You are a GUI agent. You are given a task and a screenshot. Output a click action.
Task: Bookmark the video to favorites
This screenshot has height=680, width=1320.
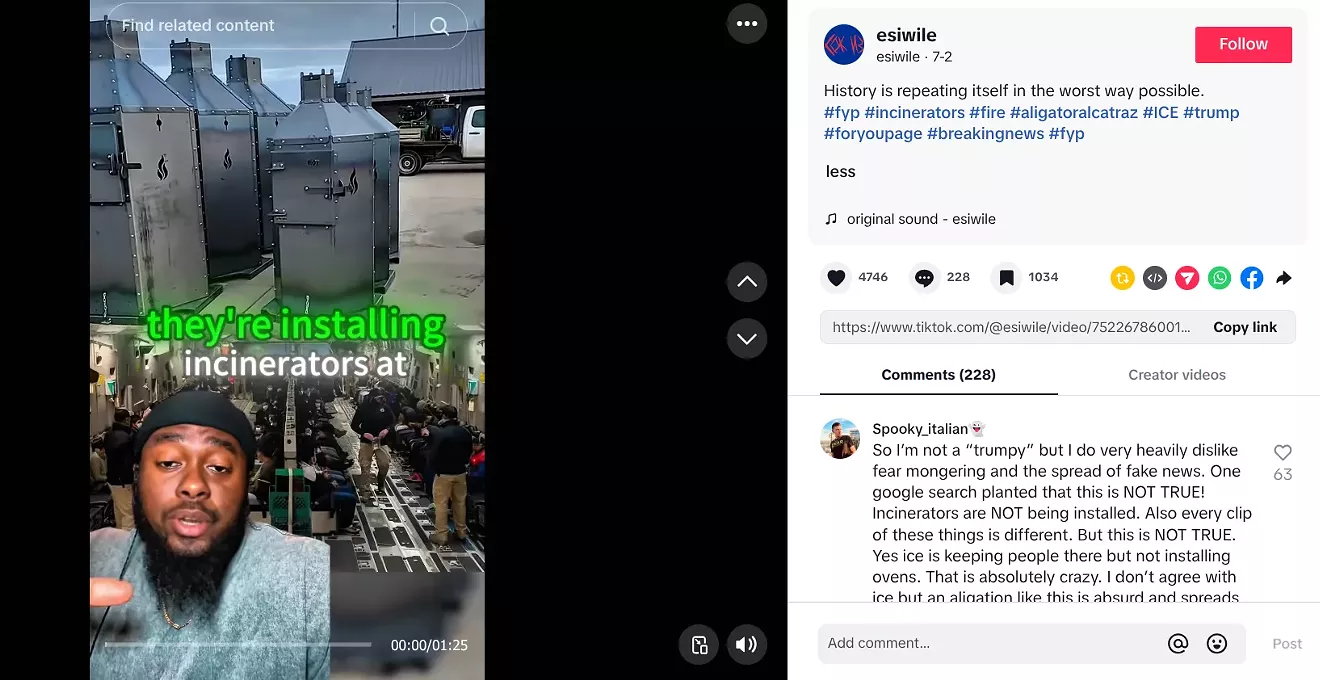pyautogui.click(x=1007, y=278)
